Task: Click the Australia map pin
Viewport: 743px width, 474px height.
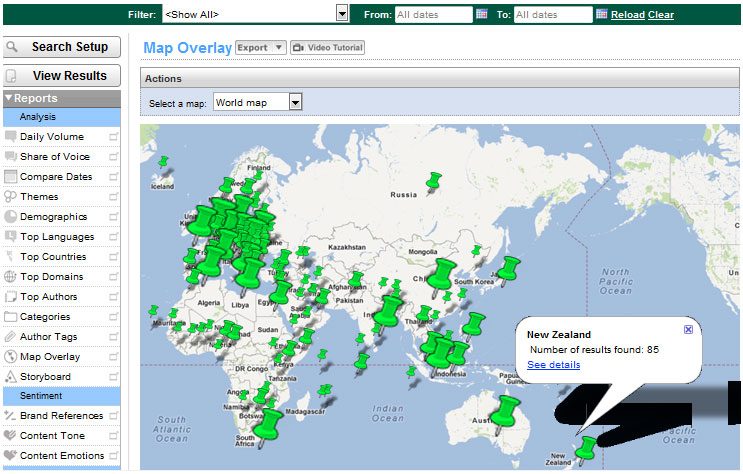Action: coord(506,411)
